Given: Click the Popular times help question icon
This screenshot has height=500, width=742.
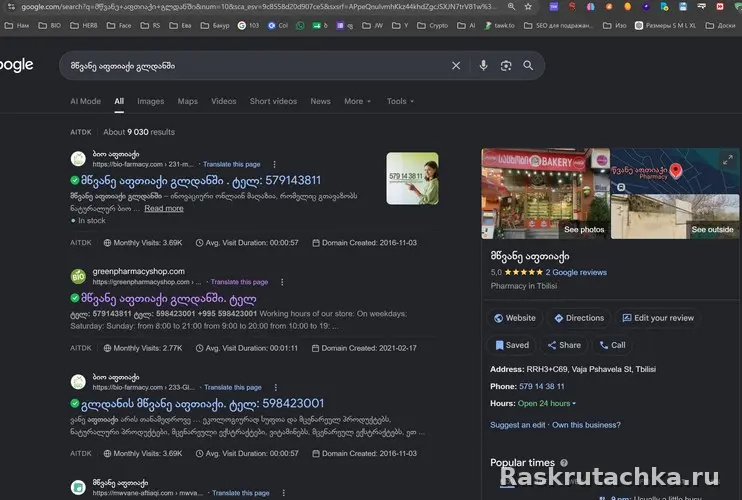Looking at the screenshot, I should tap(564, 463).
